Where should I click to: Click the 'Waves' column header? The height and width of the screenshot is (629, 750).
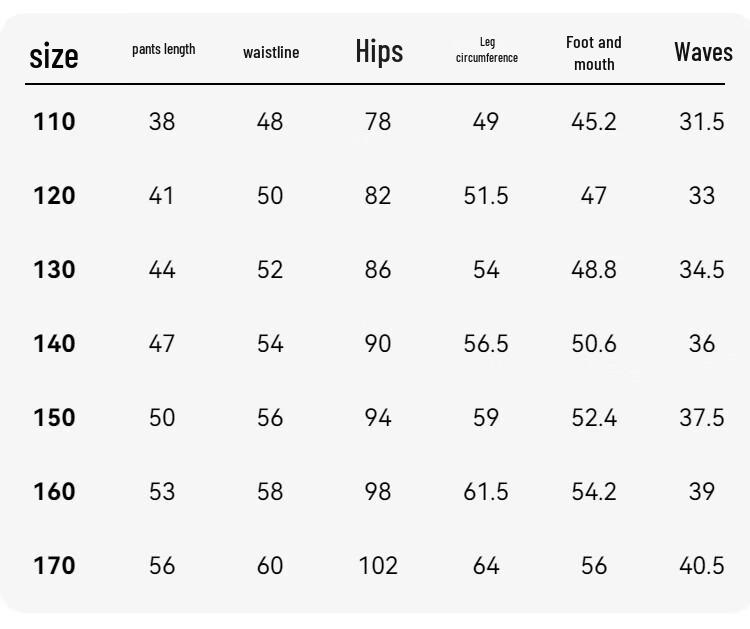[703, 52]
